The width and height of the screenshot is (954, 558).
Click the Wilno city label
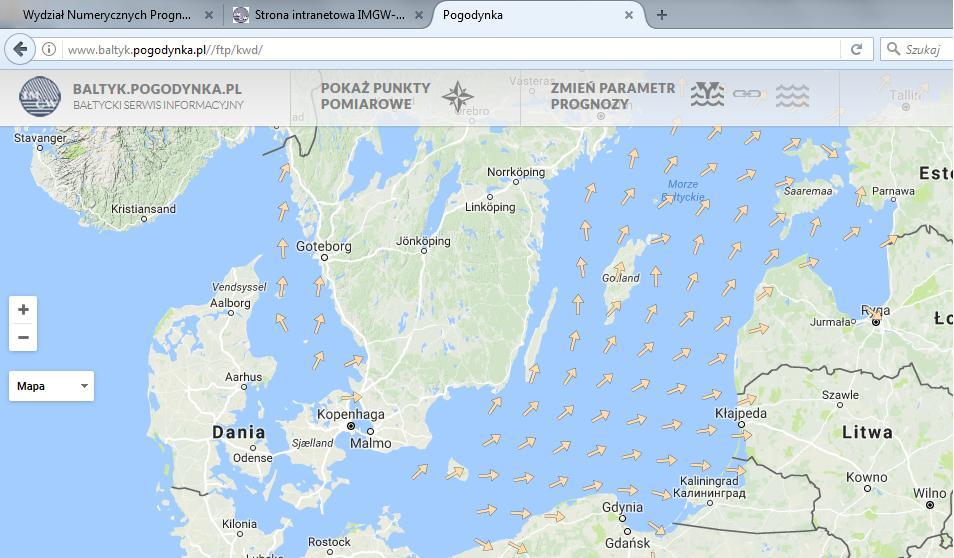(x=929, y=493)
